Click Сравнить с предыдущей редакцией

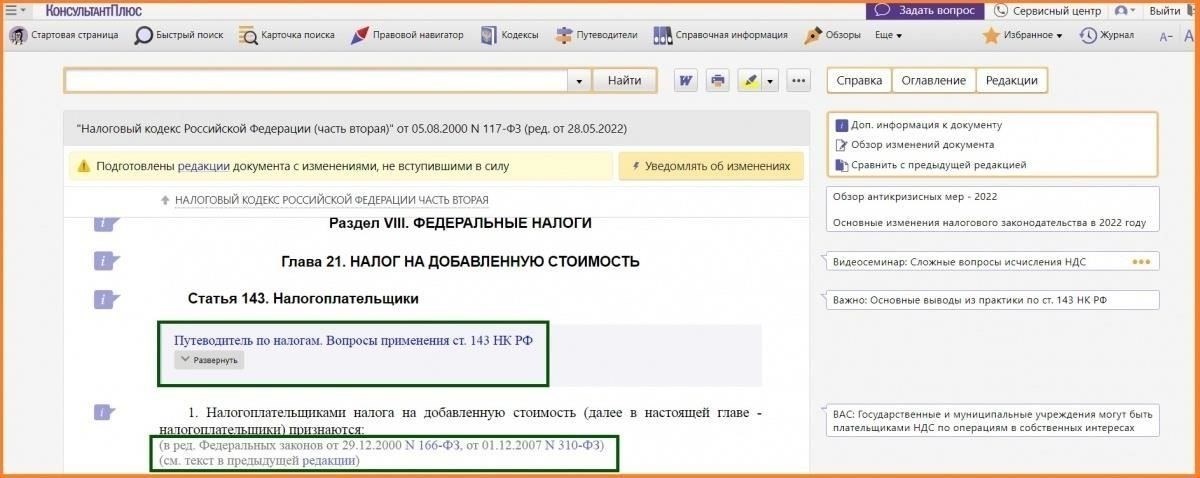click(931, 165)
